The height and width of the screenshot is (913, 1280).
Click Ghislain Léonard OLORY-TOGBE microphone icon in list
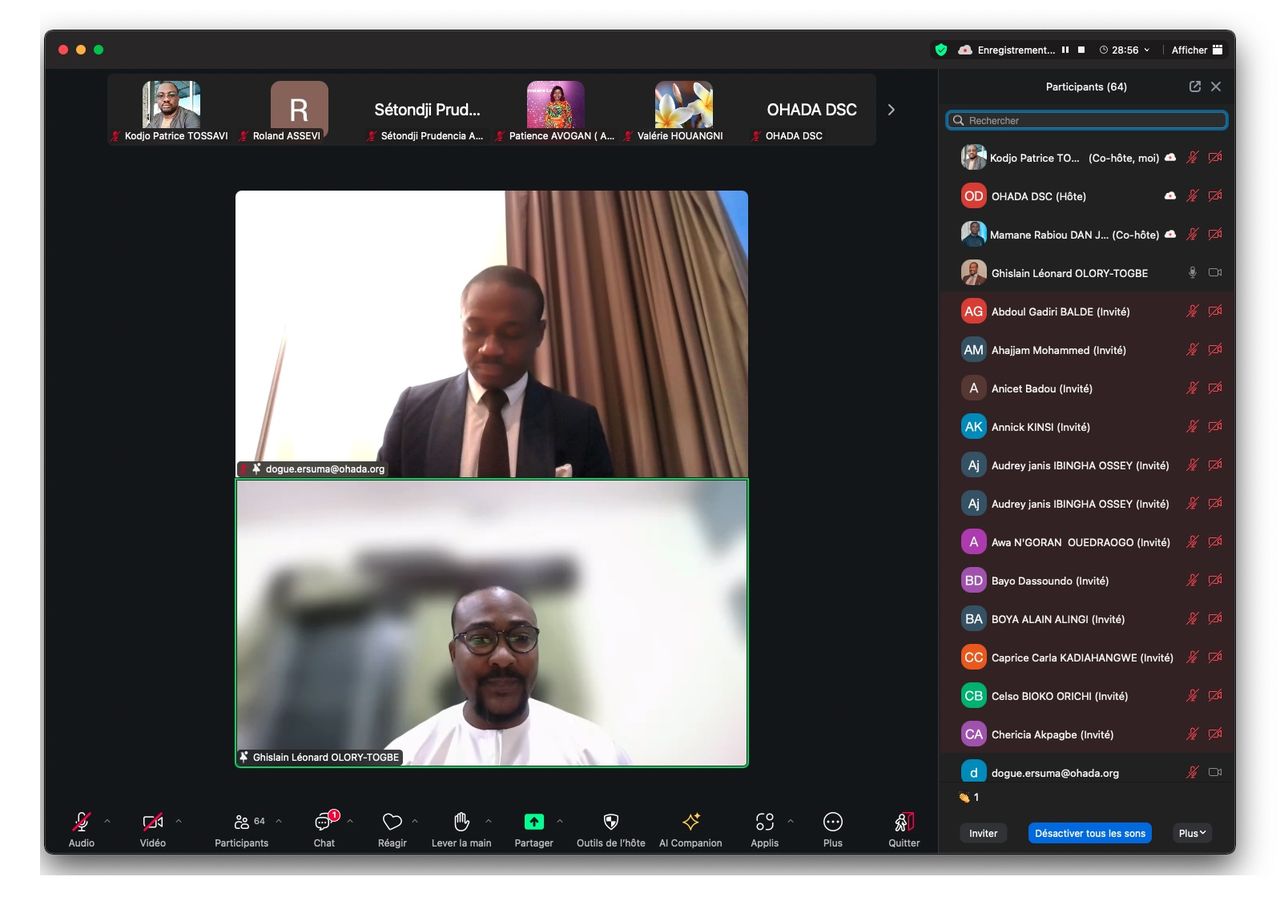tap(1192, 273)
